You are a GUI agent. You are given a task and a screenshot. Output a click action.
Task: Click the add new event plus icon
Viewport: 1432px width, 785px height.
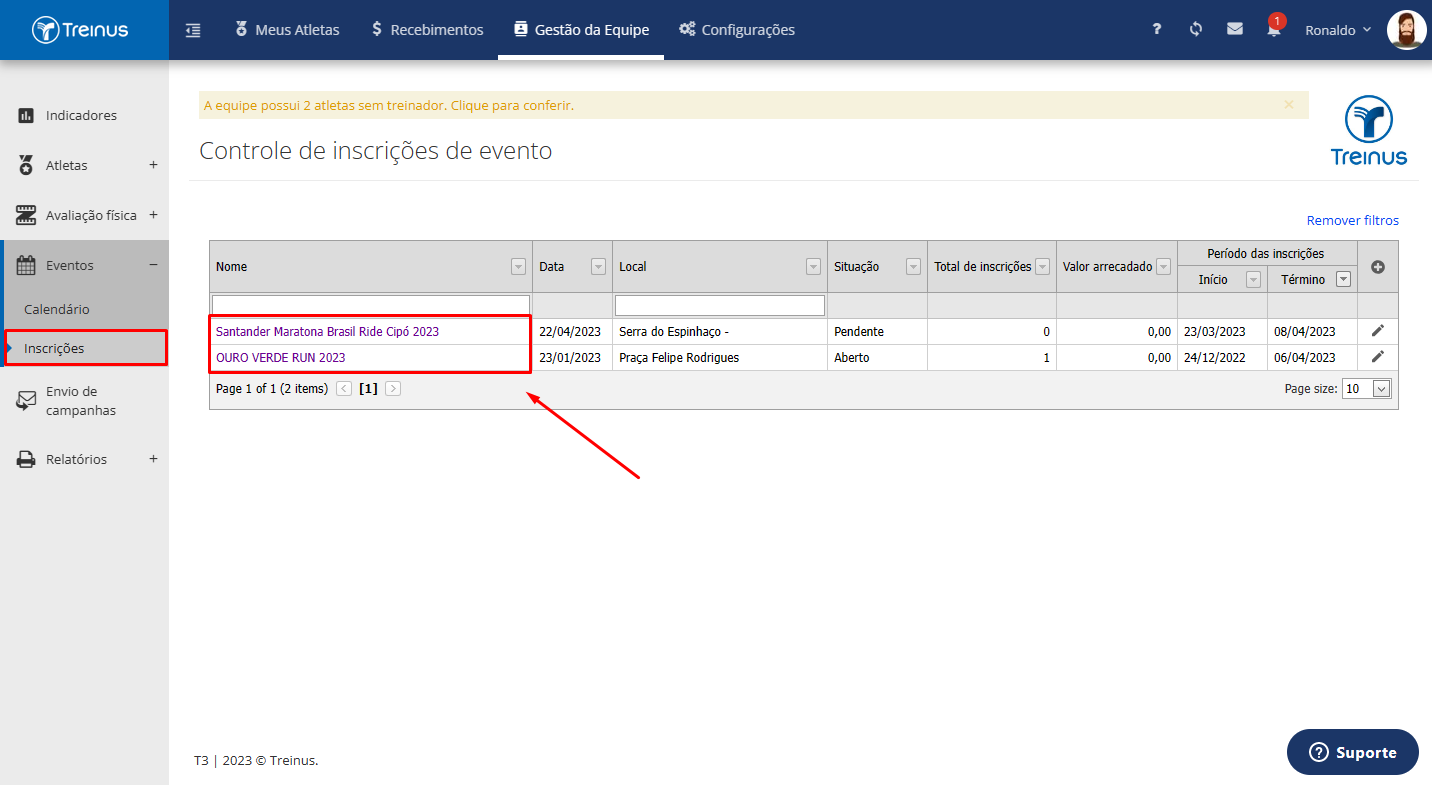coord(1378,267)
